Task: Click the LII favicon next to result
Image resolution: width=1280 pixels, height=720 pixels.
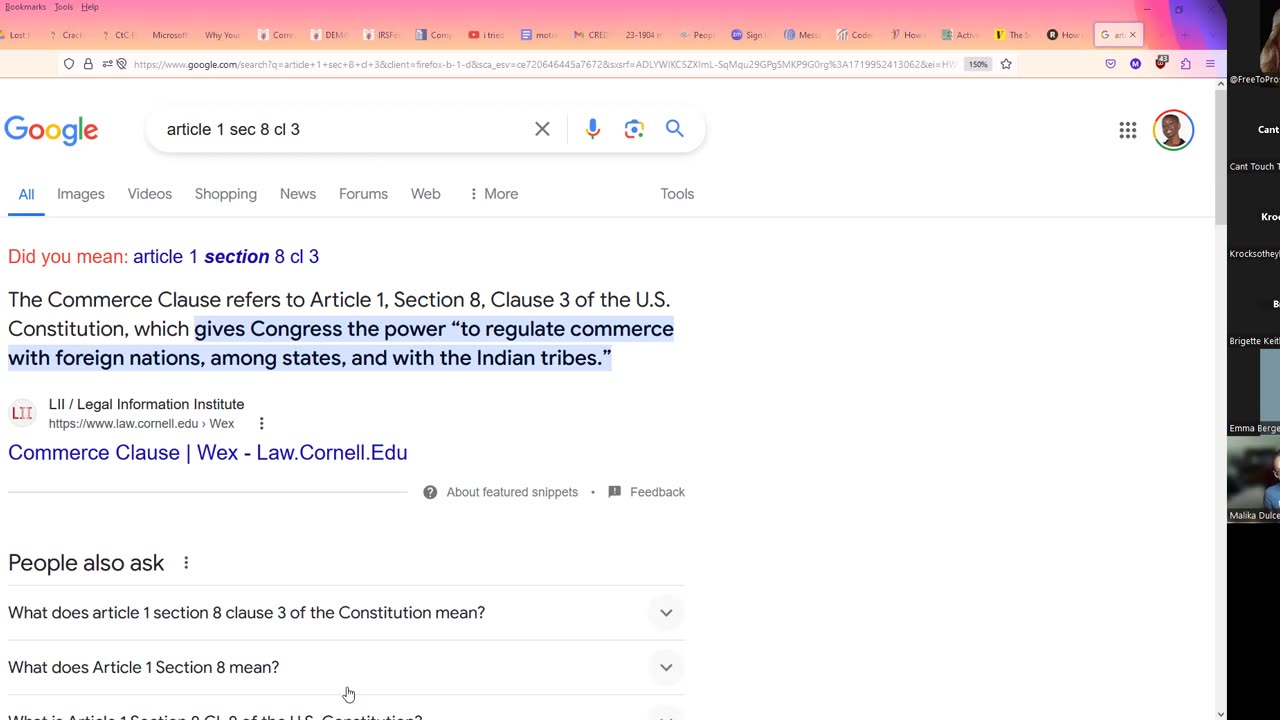Action: coord(22,413)
